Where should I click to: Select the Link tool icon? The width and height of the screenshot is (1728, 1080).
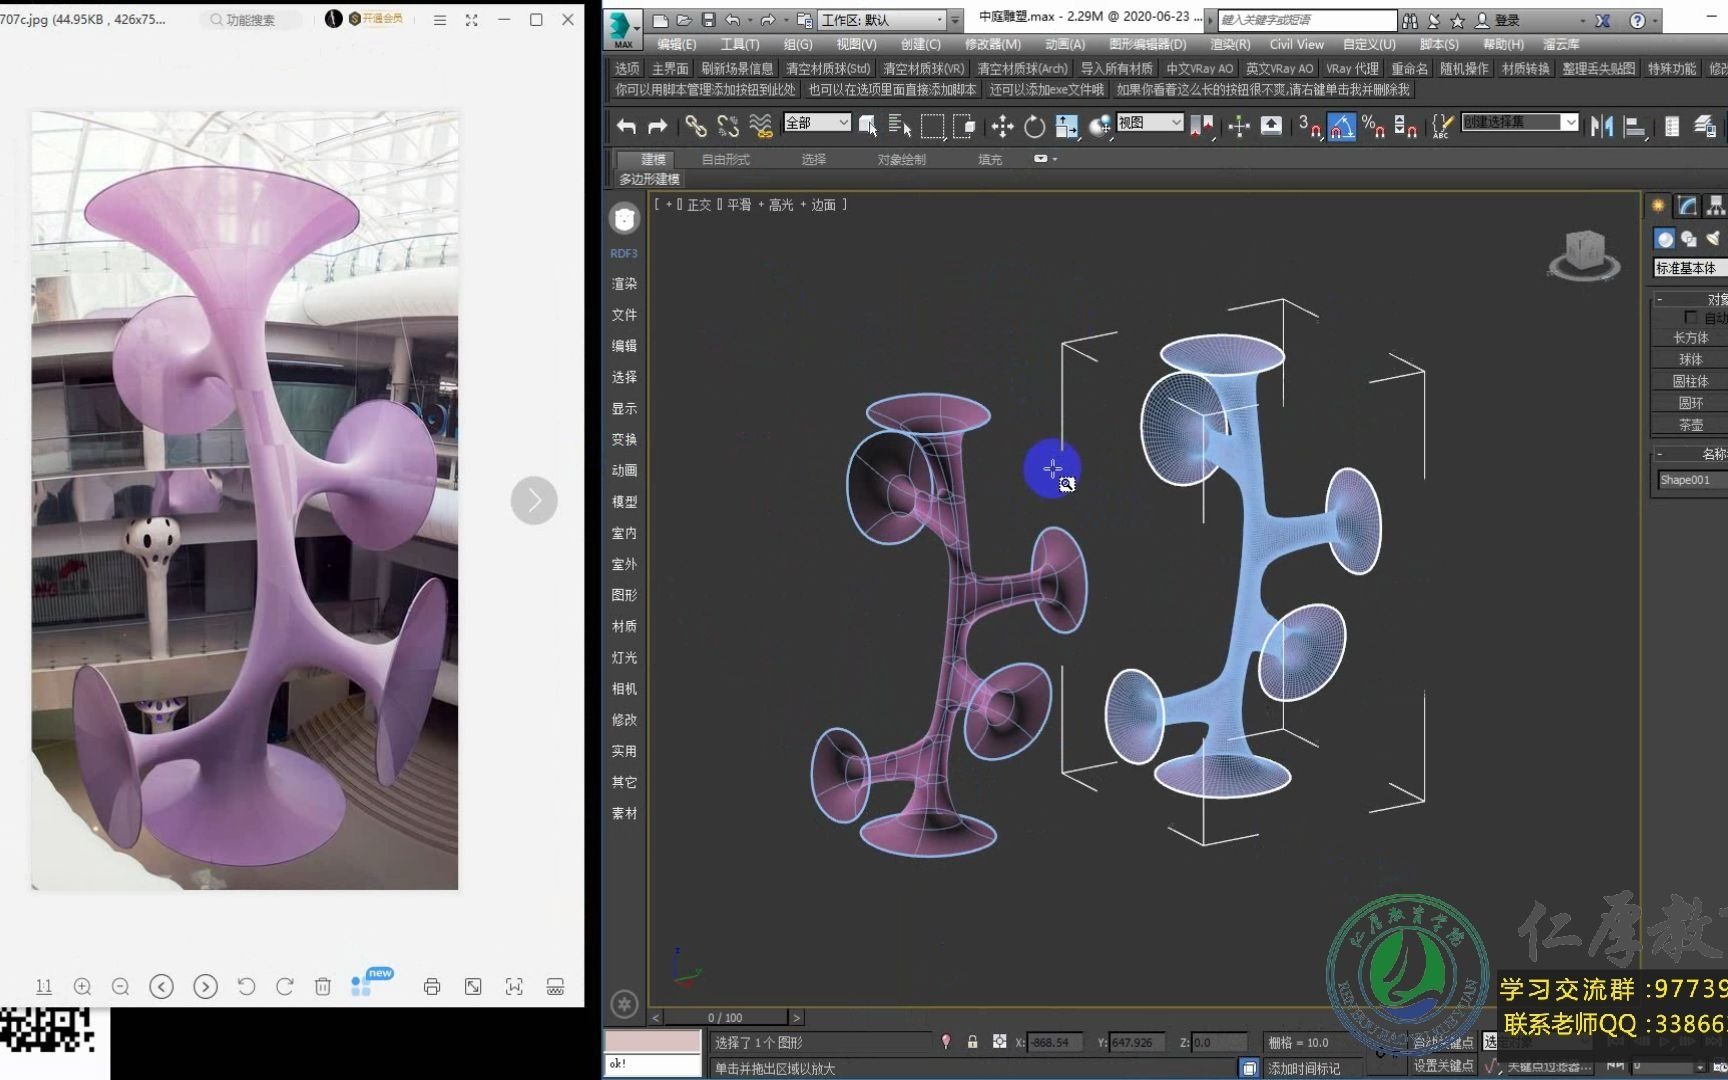695,126
